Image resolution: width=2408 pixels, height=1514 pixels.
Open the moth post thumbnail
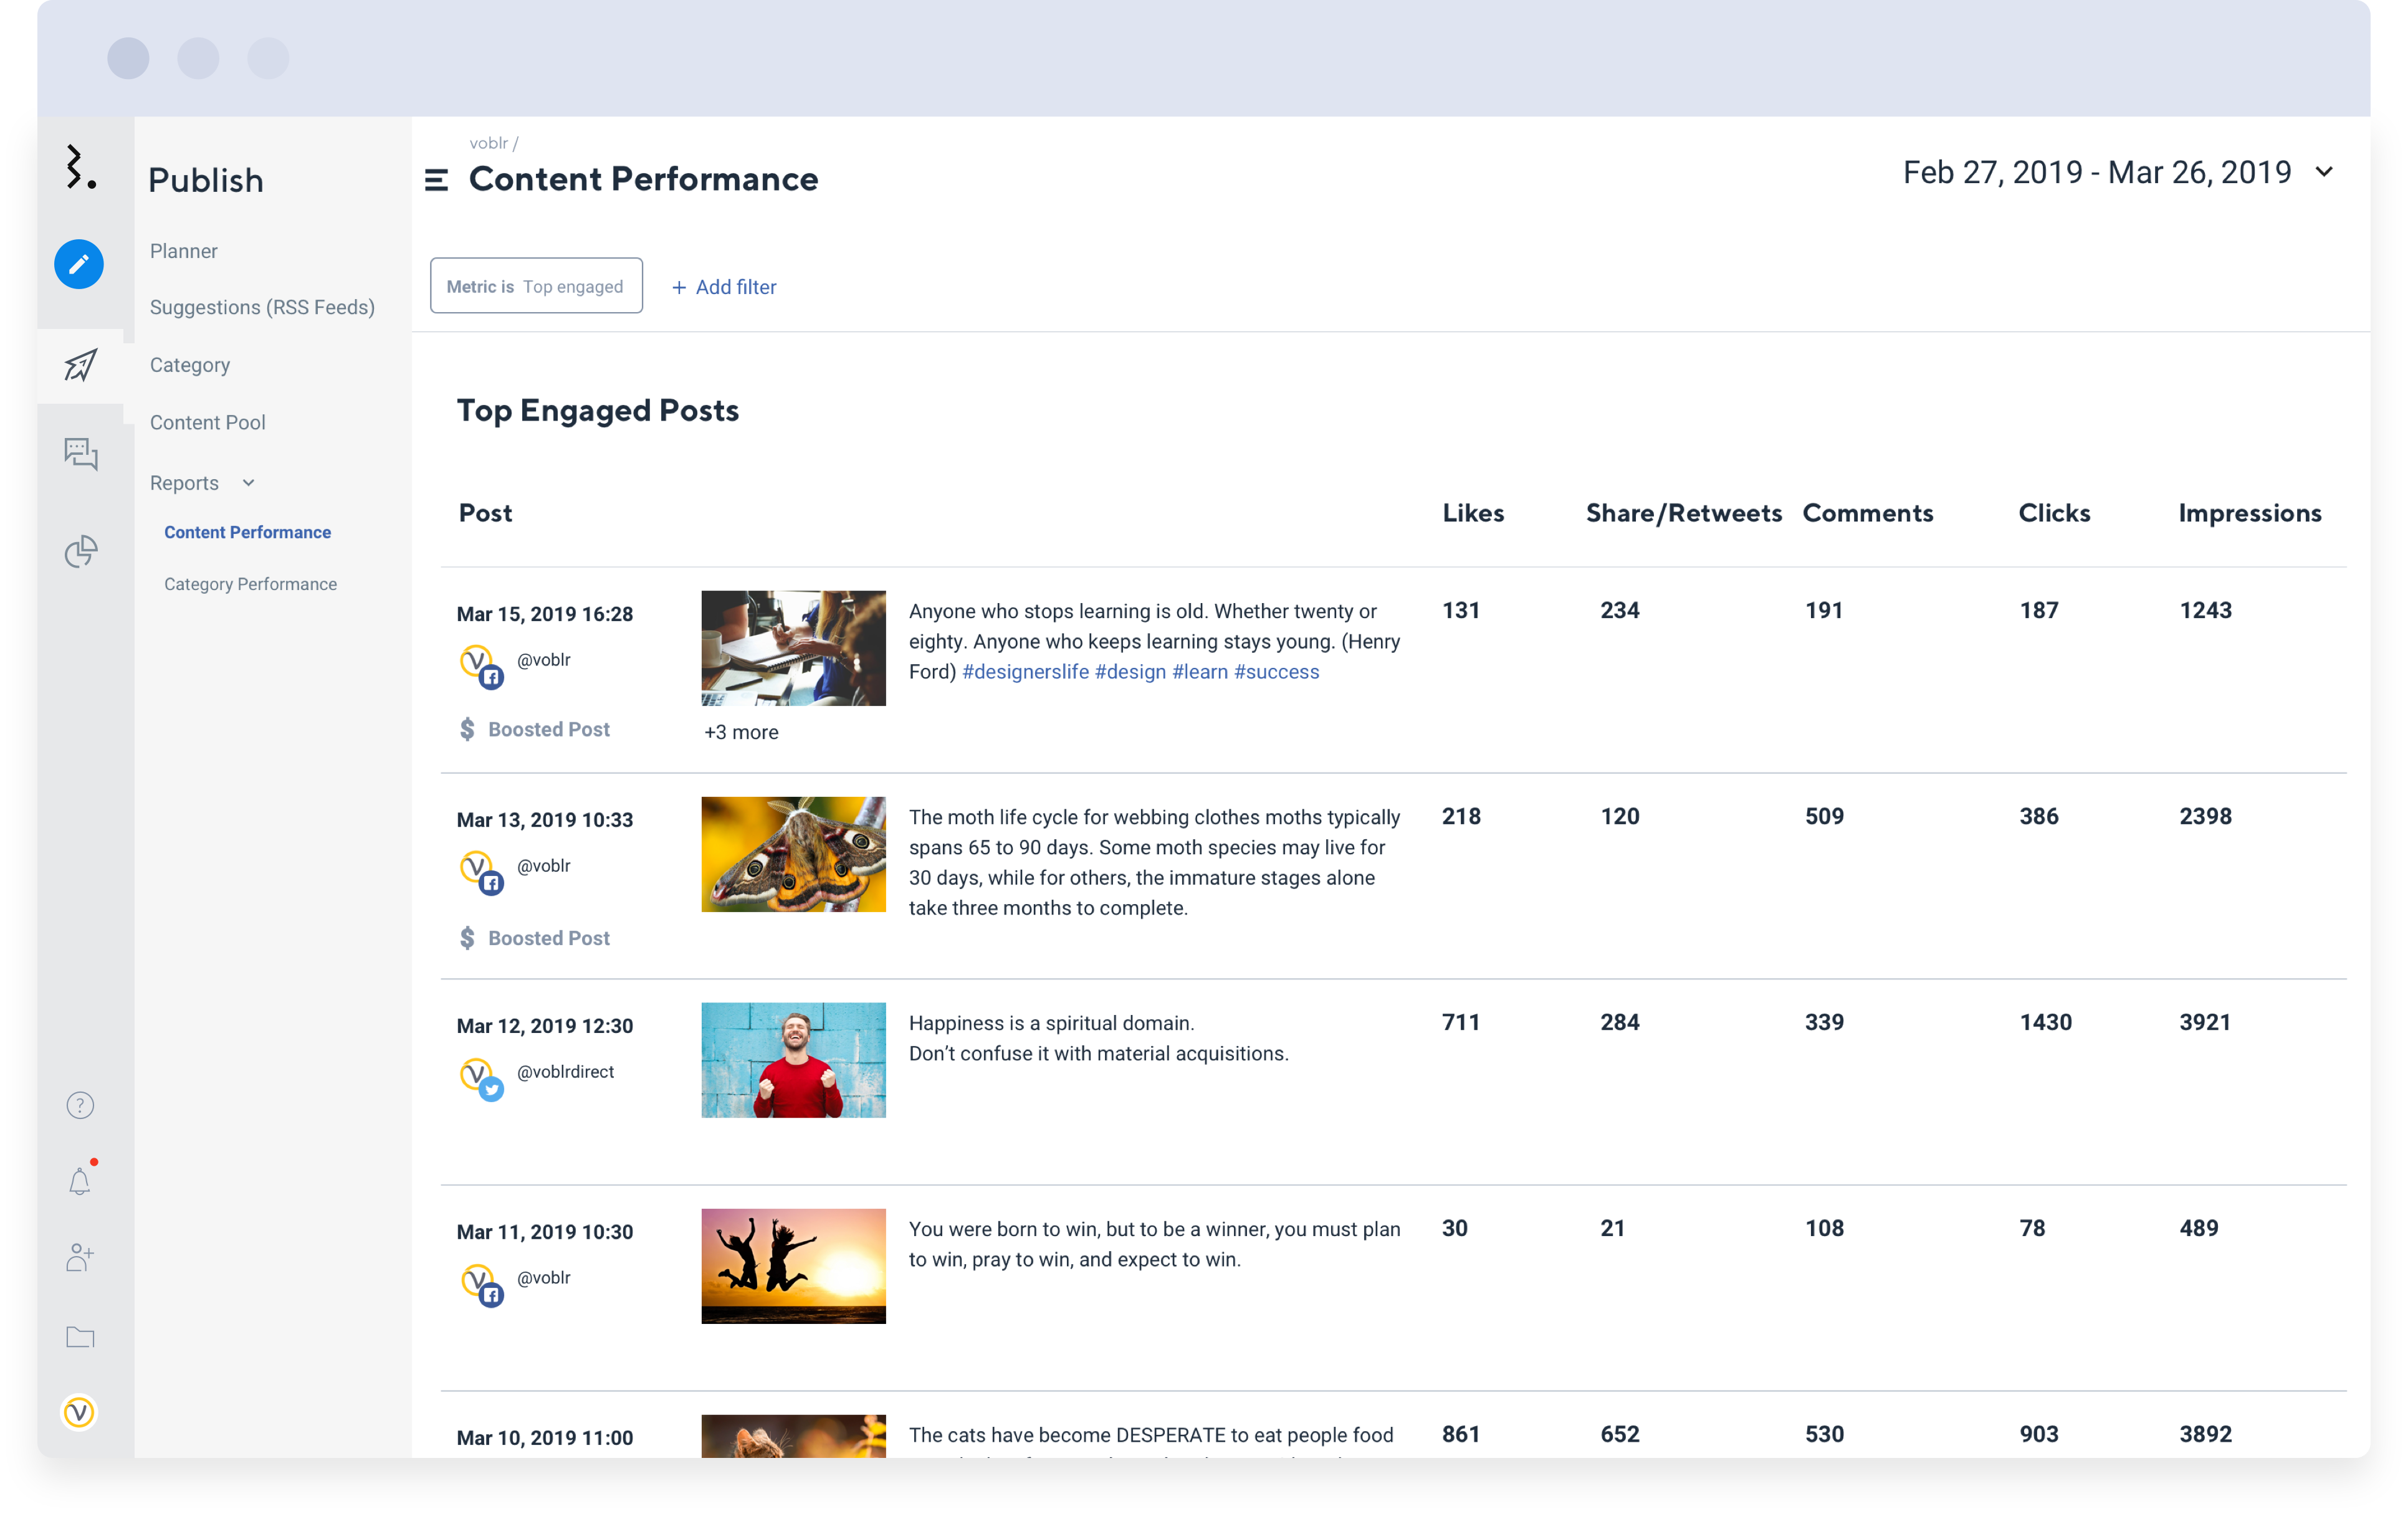coord(793,854)
